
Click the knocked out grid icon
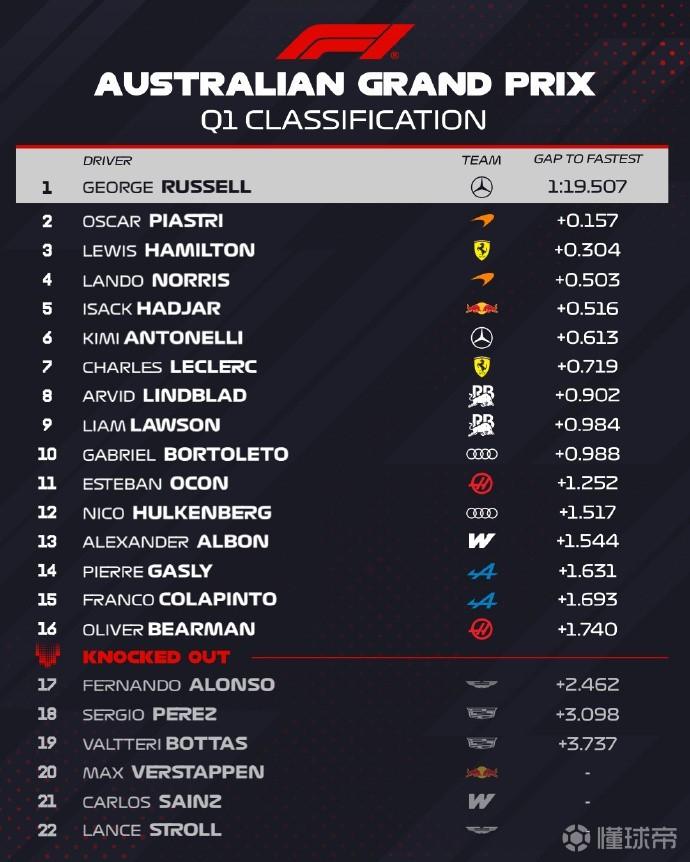pyautogui.click(x=47, y=657)
